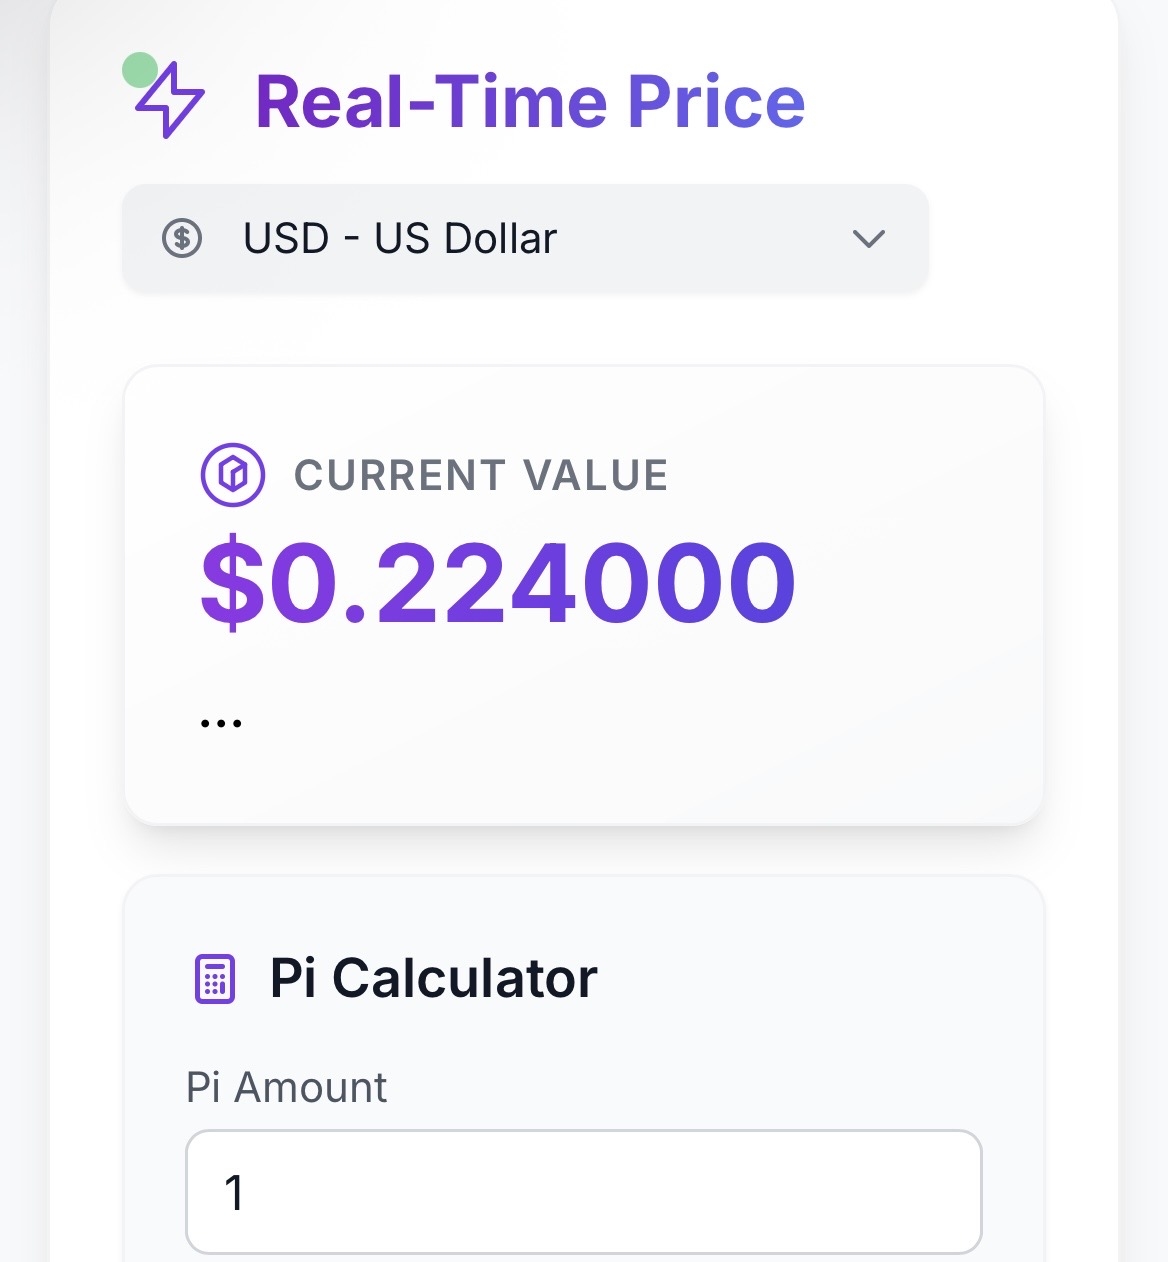Click the Pi coin icon beside Current Value
This screenshot has height=1262, width=1168.
point(233,475)
